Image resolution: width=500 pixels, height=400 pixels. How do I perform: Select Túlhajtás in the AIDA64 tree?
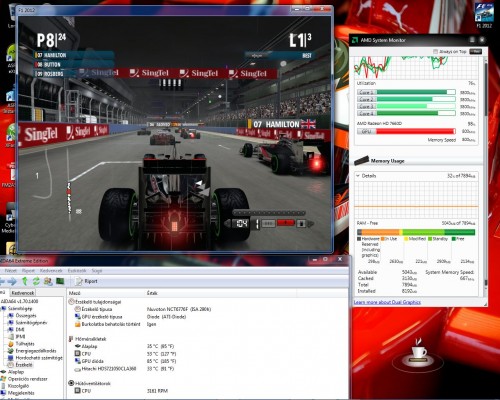[x=25, y=344]
